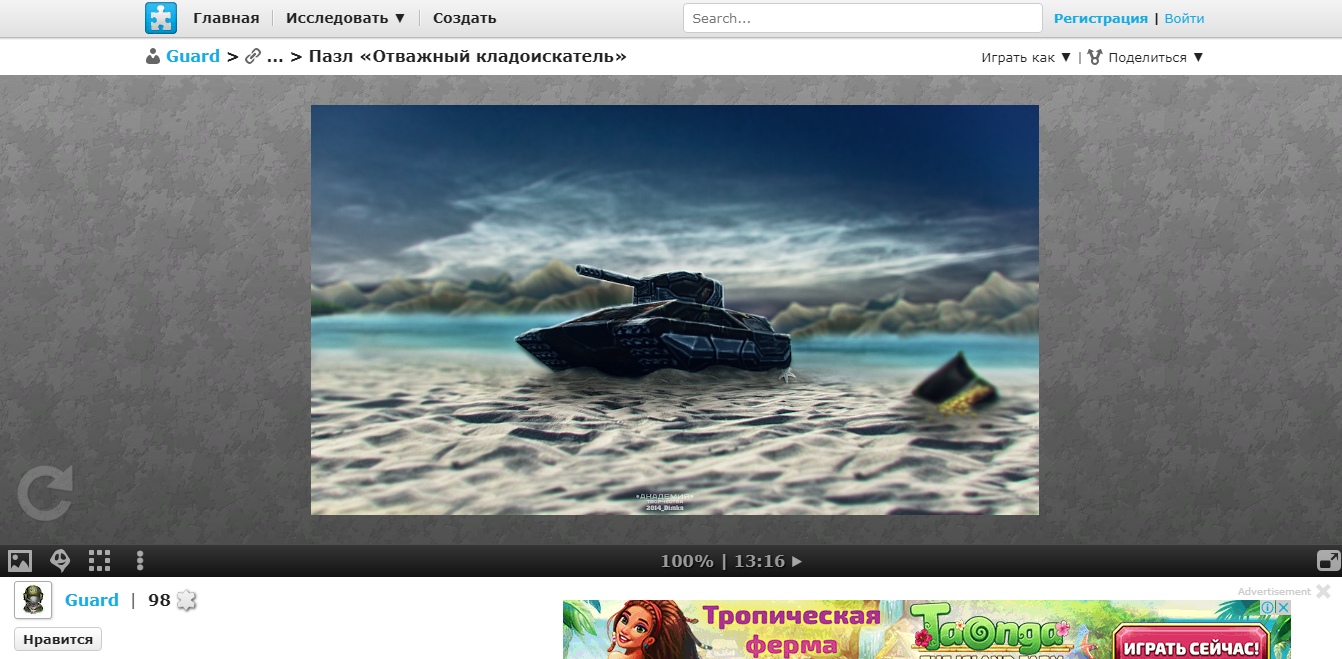
Task: Click the ad info triangle icon
Action: pos(1267,607)
